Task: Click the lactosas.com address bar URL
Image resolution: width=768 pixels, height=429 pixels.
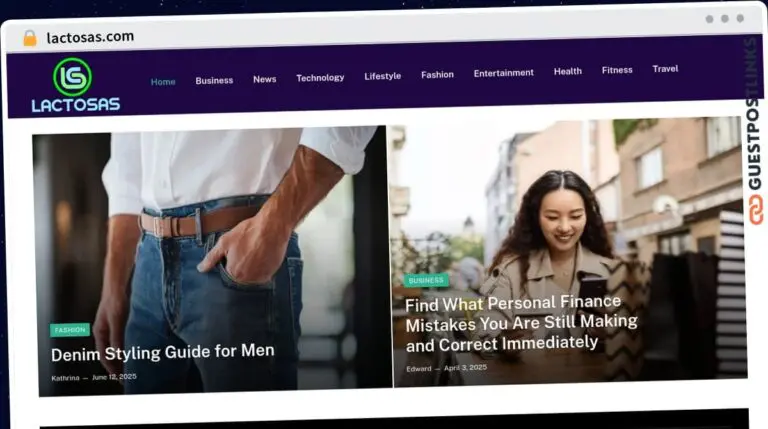Action: tap(89, 37)
